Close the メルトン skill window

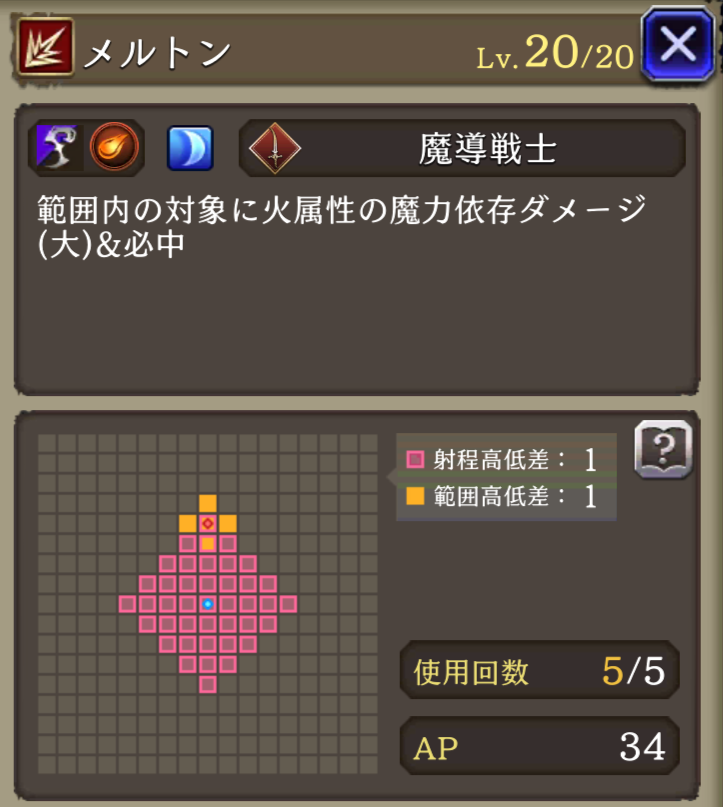pyautogui.click(x=678, y=44)
